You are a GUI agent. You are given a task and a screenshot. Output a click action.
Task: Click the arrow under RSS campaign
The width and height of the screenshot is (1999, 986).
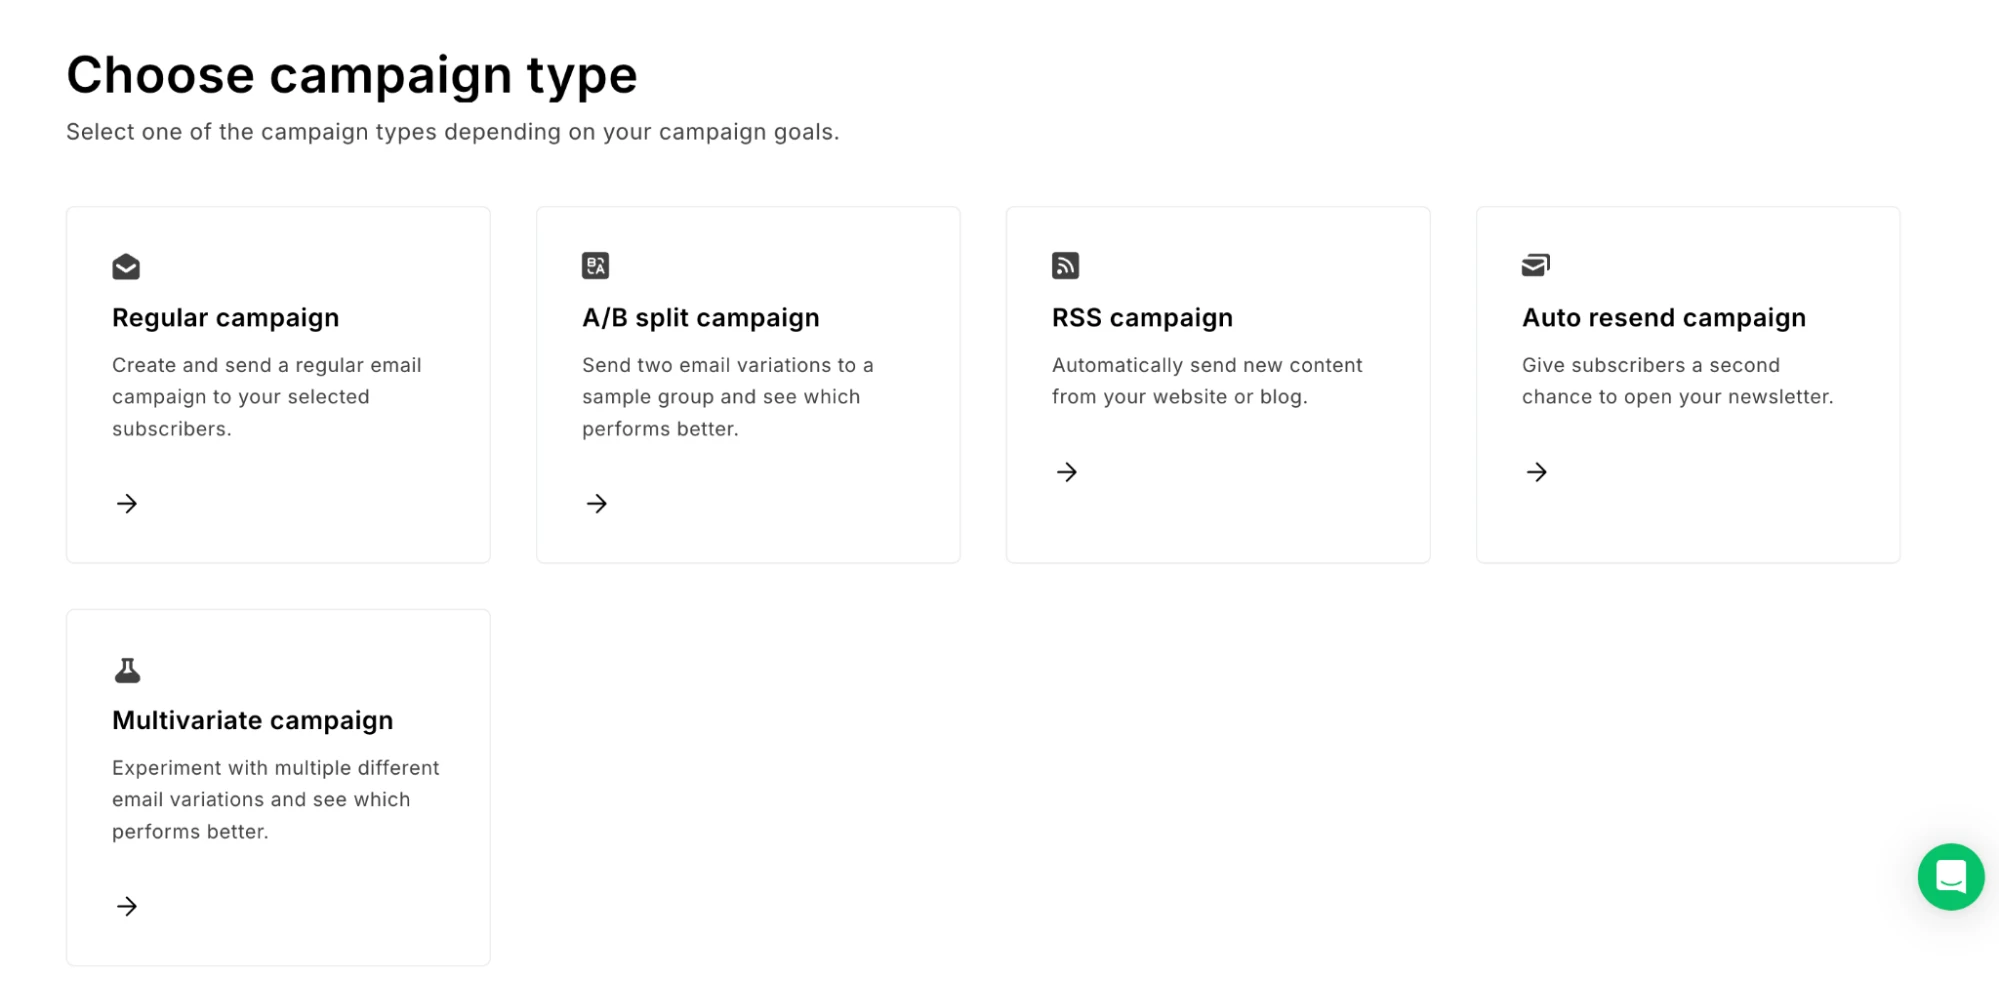[1067, 472]
